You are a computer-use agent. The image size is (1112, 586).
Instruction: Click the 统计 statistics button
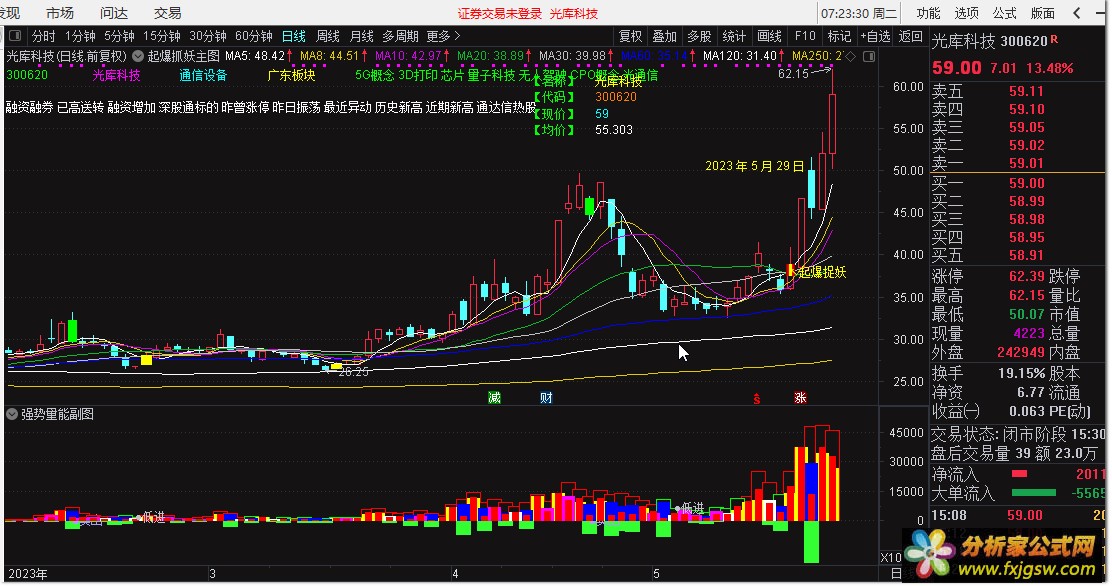pos(734,35)
